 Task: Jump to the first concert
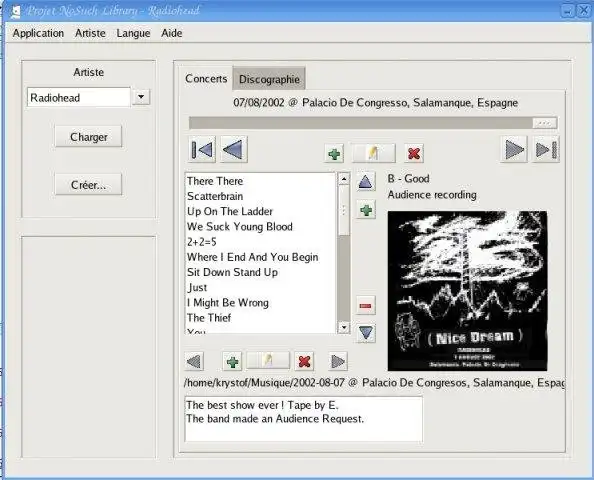pyautogui.click(x=202, y=149)
